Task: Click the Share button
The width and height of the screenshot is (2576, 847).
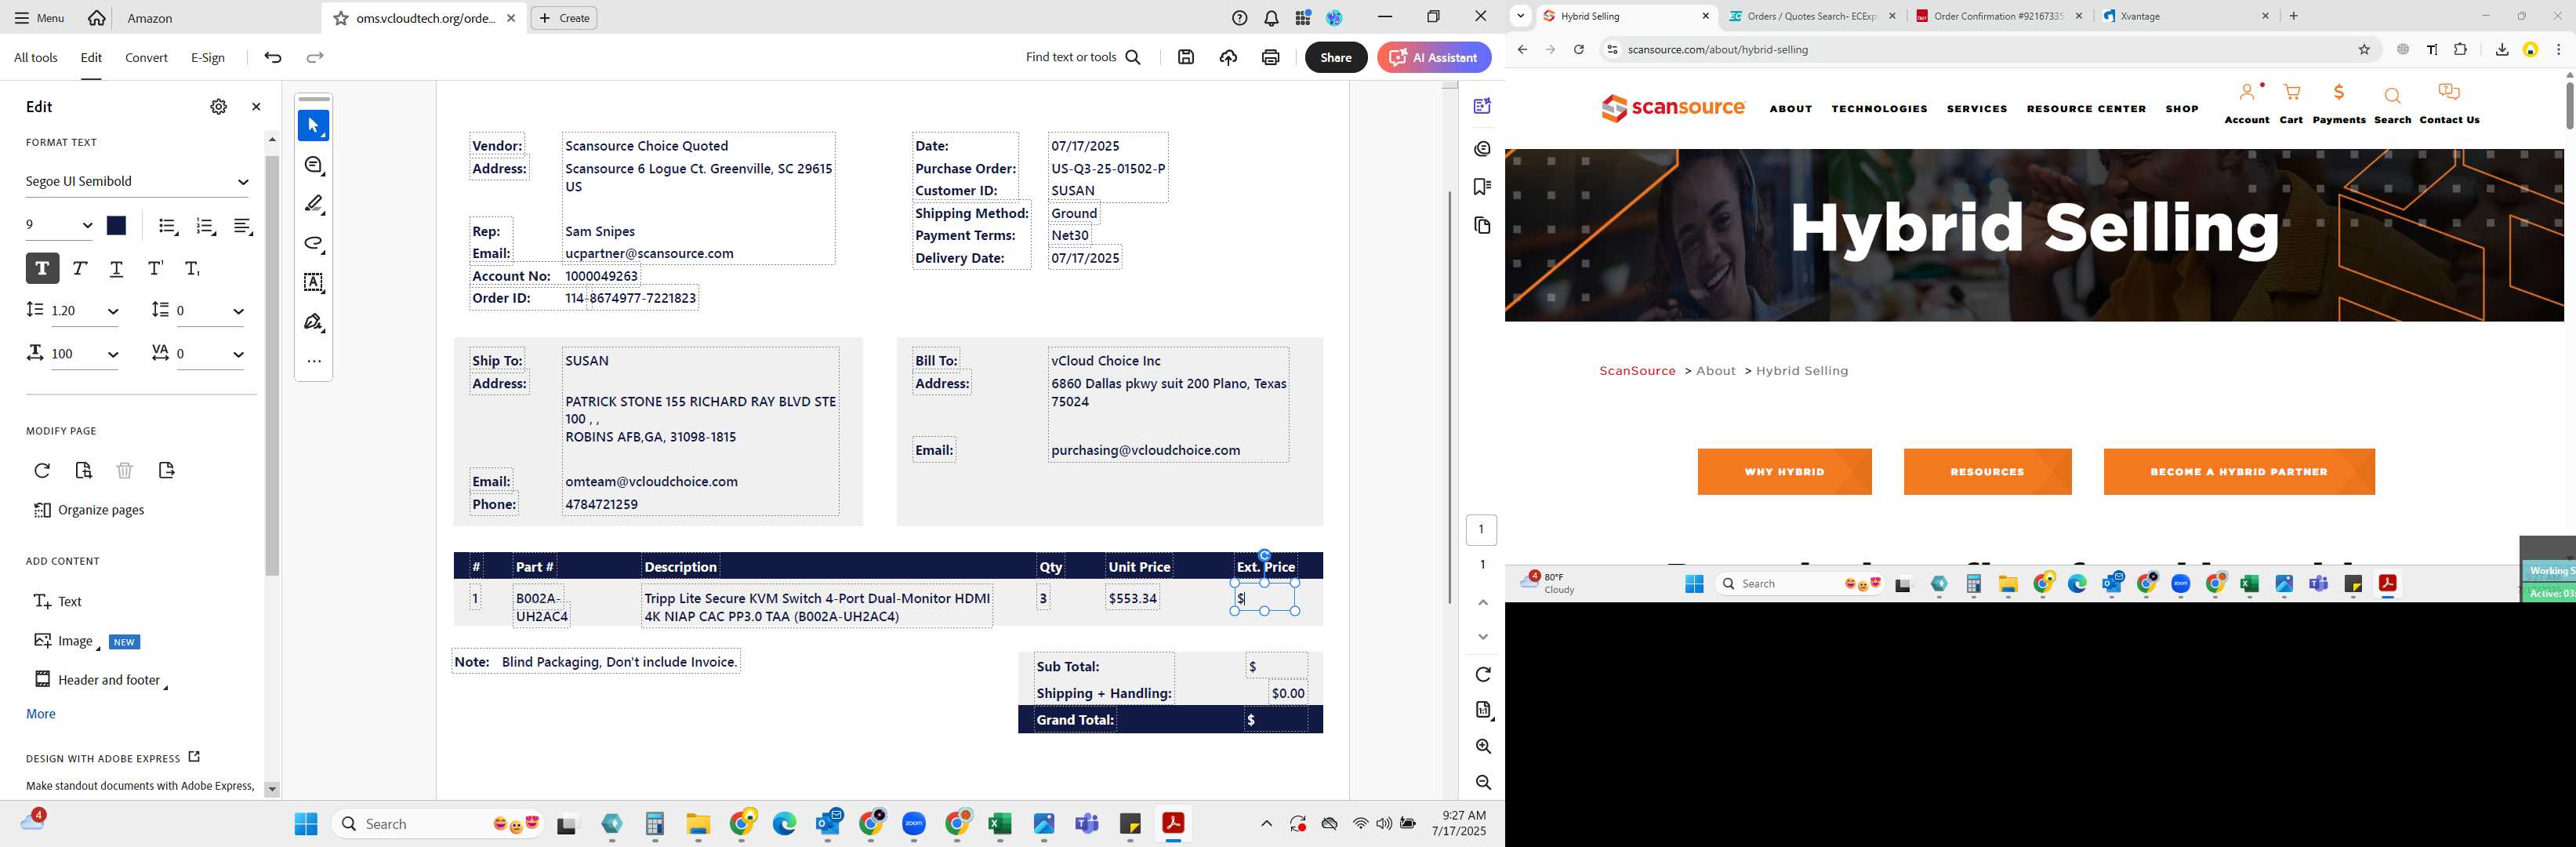Action: (x=1335, y=58)
